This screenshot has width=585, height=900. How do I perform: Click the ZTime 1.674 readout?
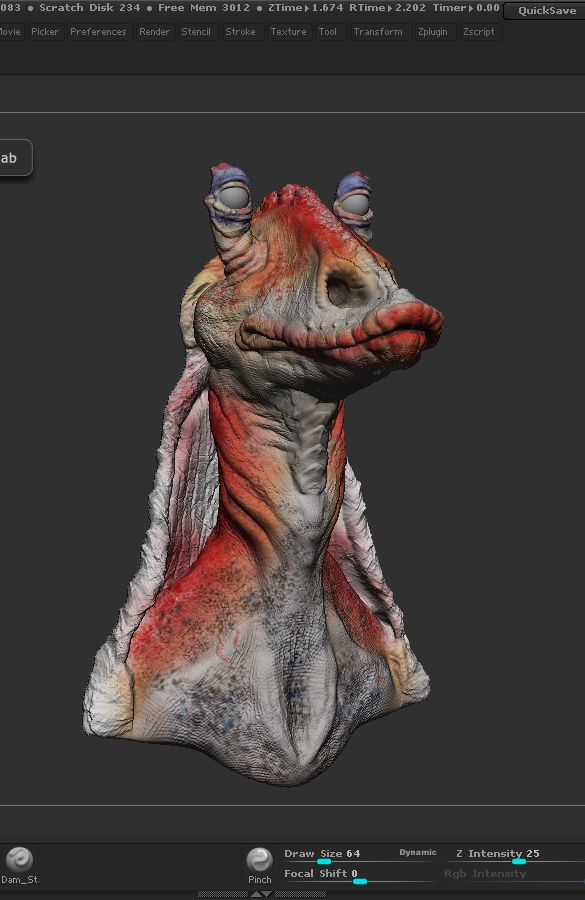306,8
